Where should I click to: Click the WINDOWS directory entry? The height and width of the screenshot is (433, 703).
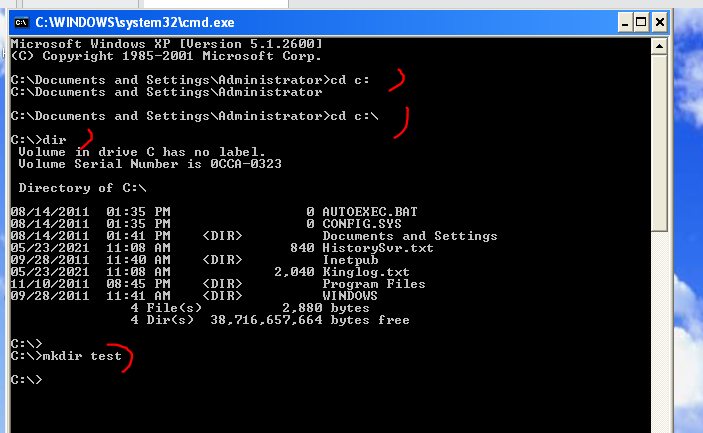tap(350, 296)
